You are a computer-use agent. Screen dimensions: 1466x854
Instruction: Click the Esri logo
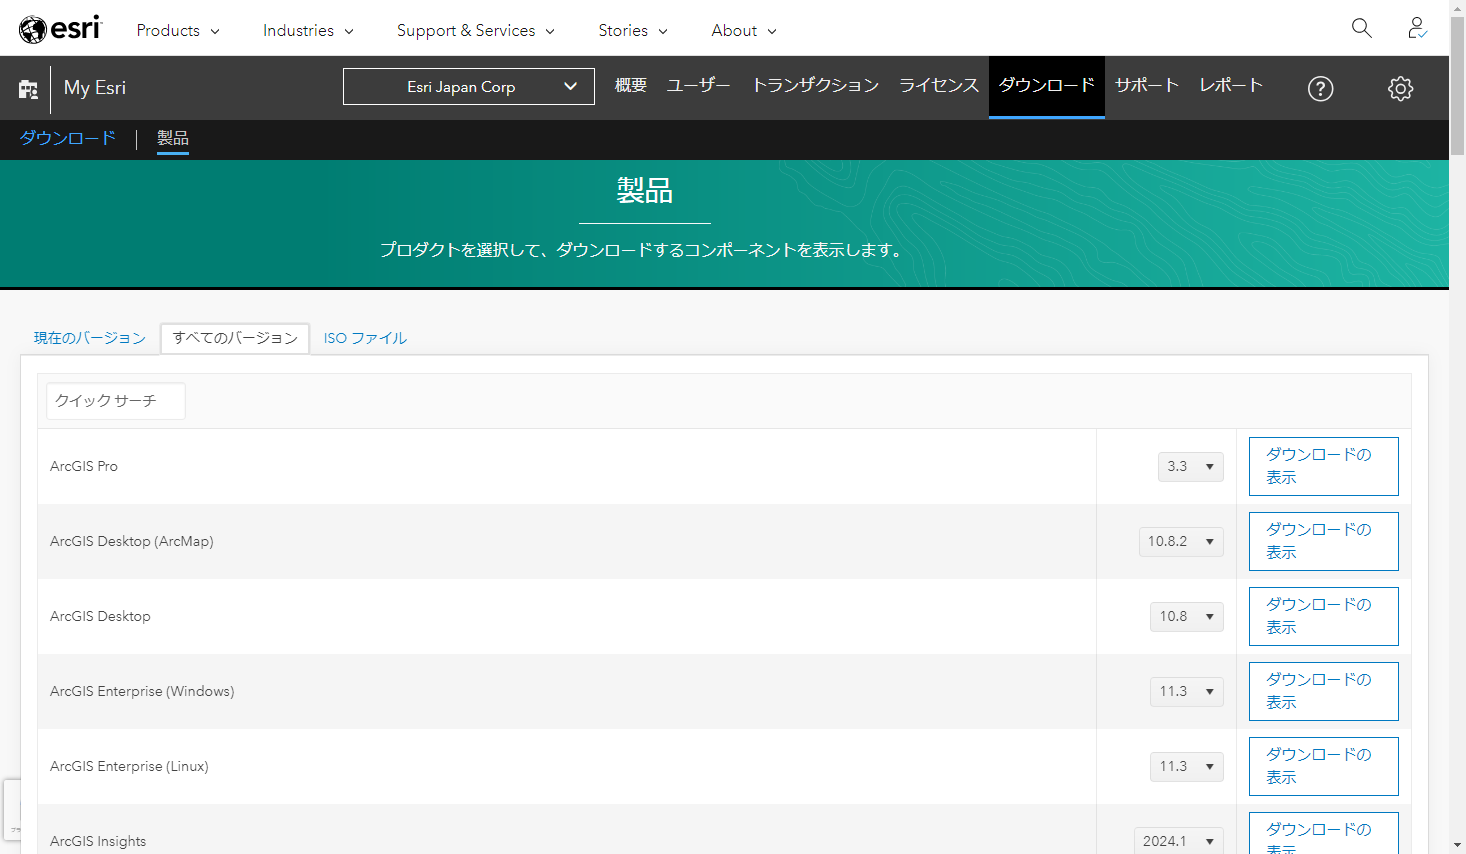pos(60,29)
